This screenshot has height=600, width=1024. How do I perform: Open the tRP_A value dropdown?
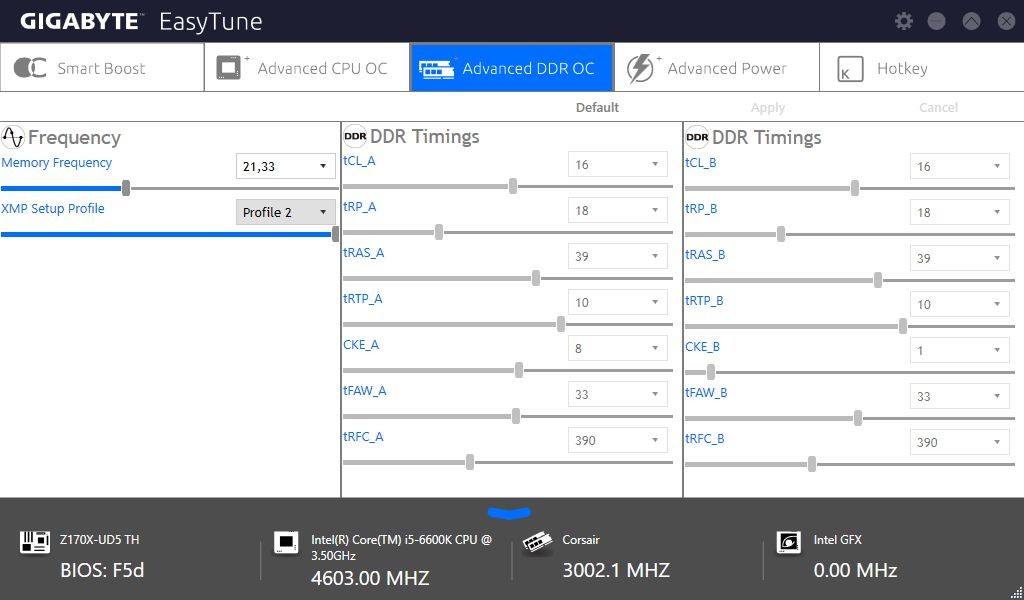(617, 210)
